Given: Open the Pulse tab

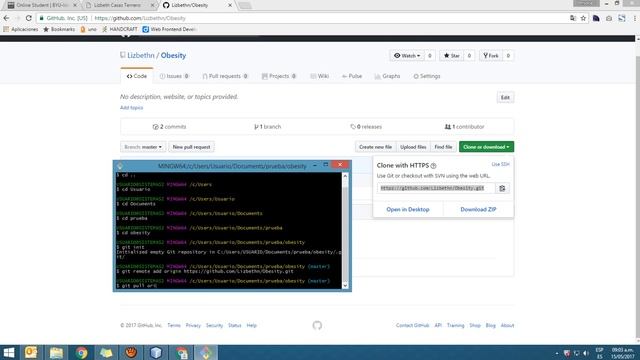Looking at the screenshot, I should 352,76.
